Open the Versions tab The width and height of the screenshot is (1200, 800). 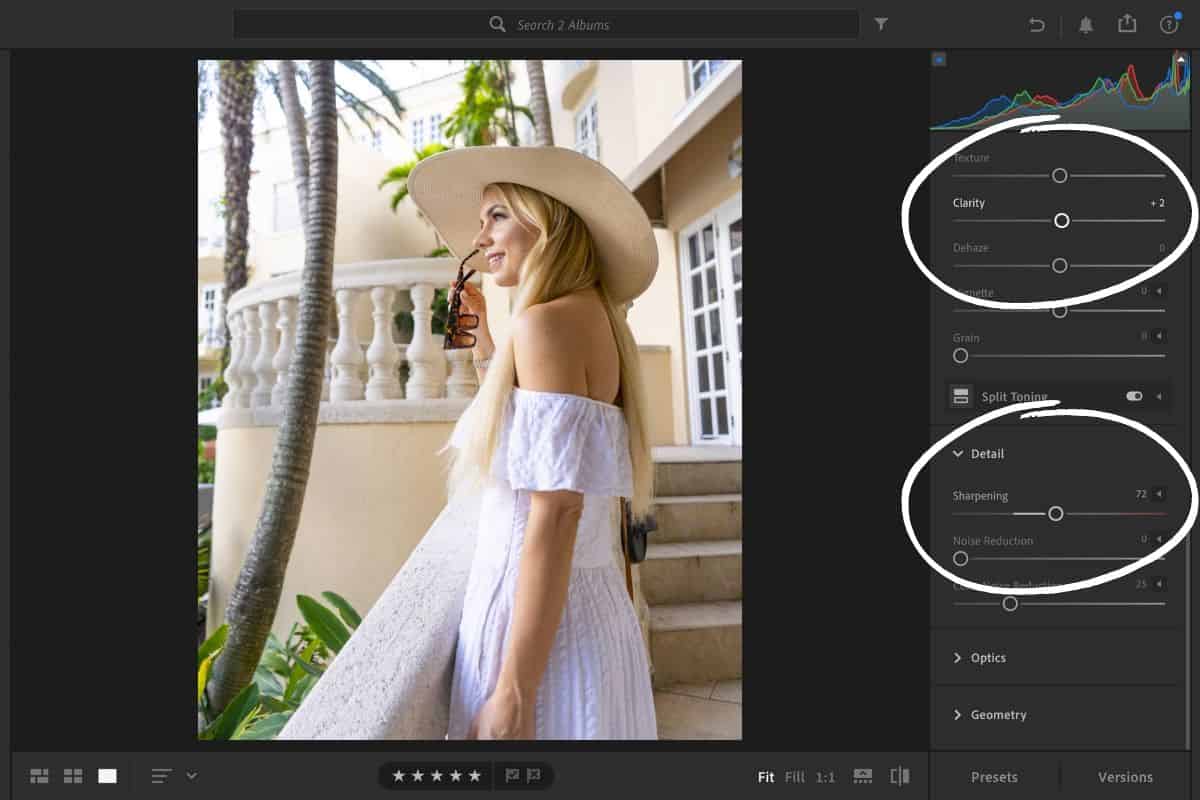point(1125,777)
